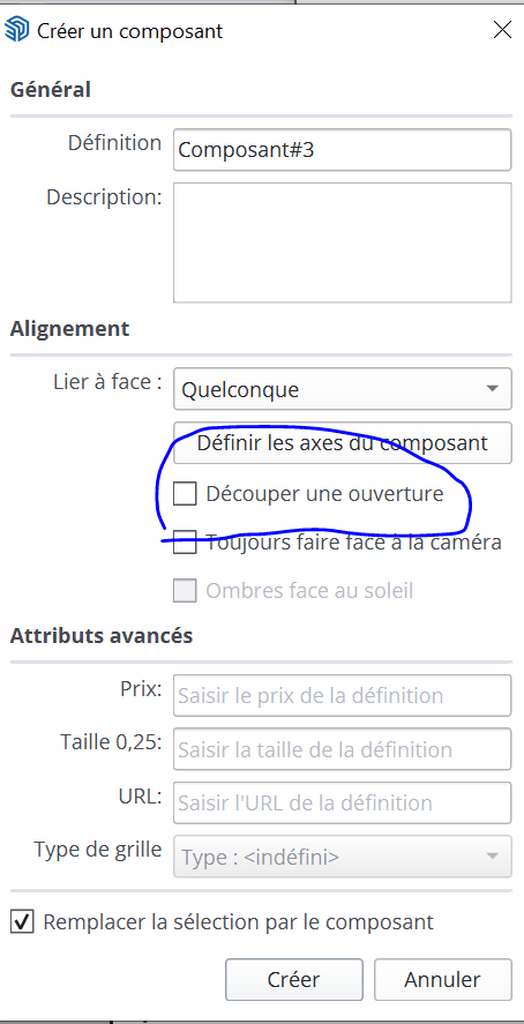Click inside the Description text area
The width and height of the screenshot is (524, 1024).
[x=342, y=243]
